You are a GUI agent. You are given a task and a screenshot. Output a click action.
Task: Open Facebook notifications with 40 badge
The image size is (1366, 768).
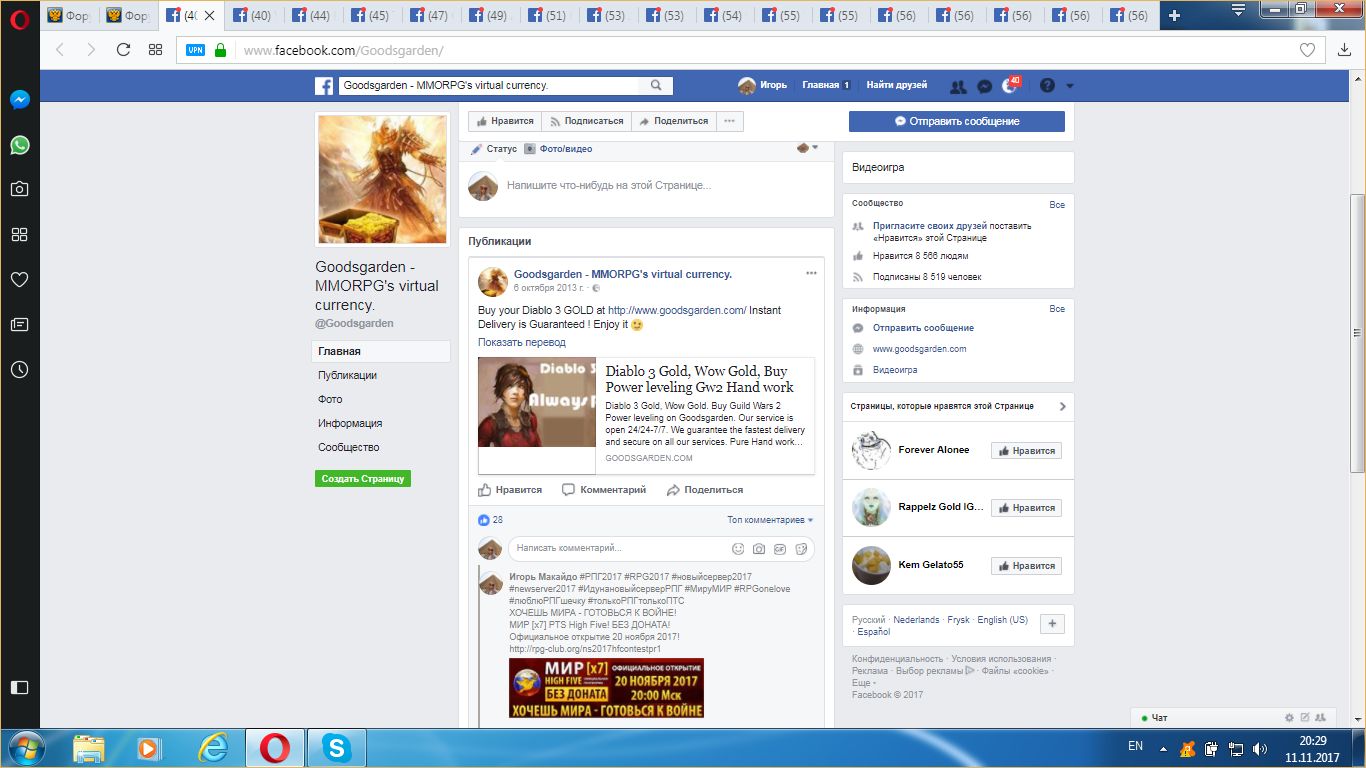1010,85
